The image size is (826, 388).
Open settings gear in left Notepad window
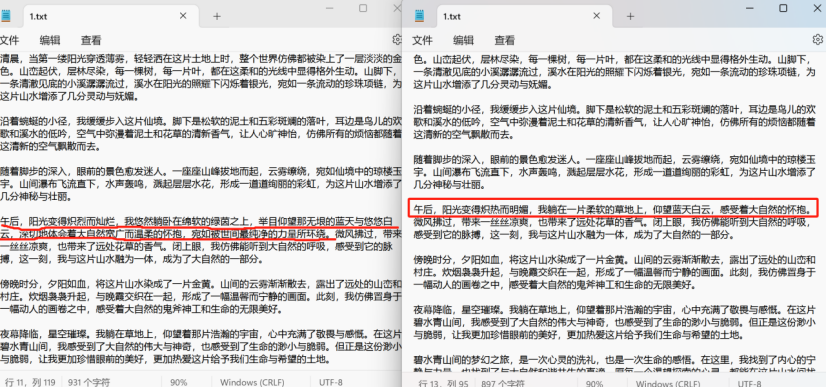pyautogui.click(x=397, y=39)
